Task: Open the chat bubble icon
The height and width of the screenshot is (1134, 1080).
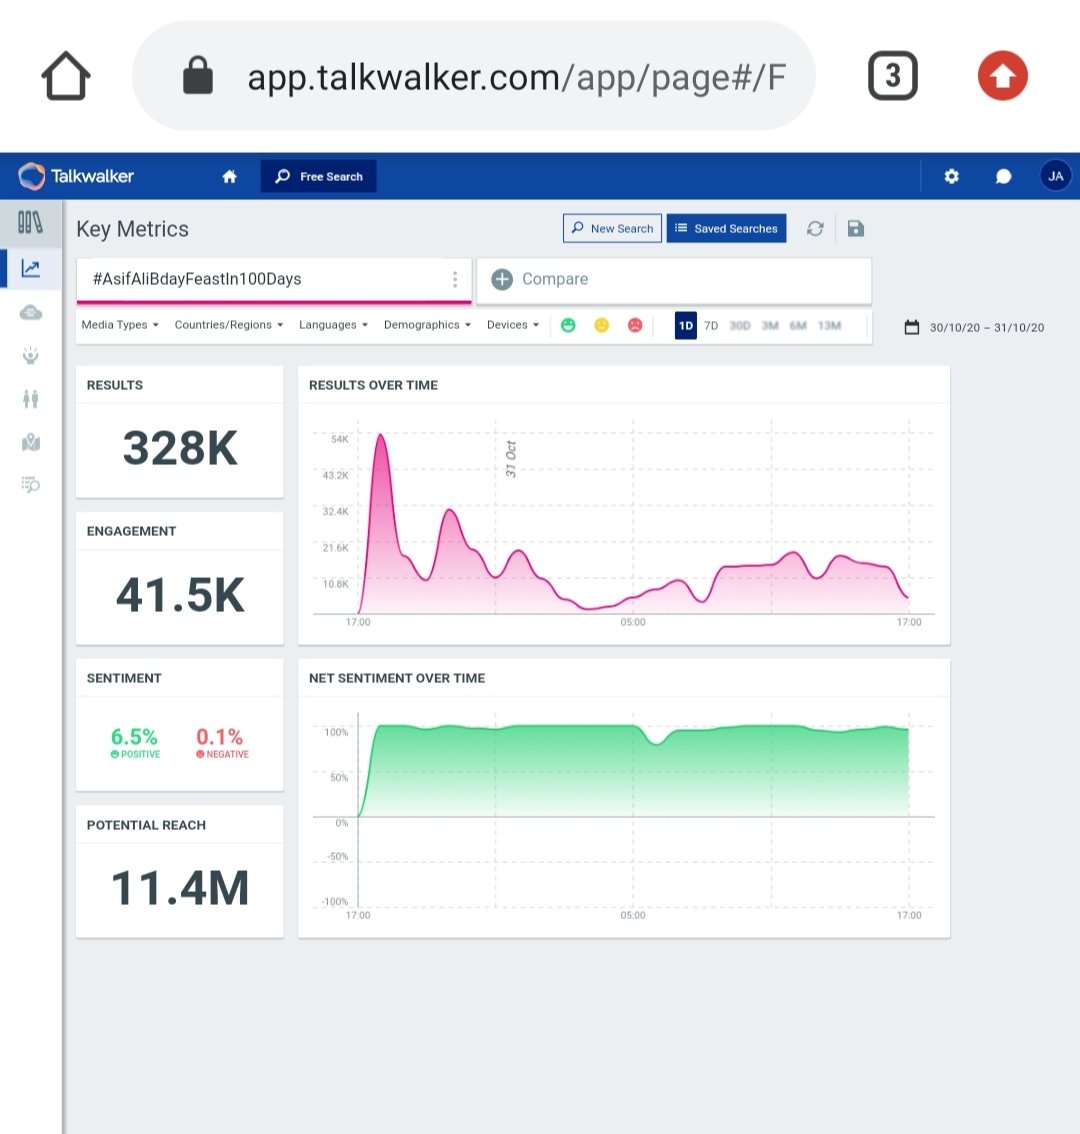Action: [1003, 176]
